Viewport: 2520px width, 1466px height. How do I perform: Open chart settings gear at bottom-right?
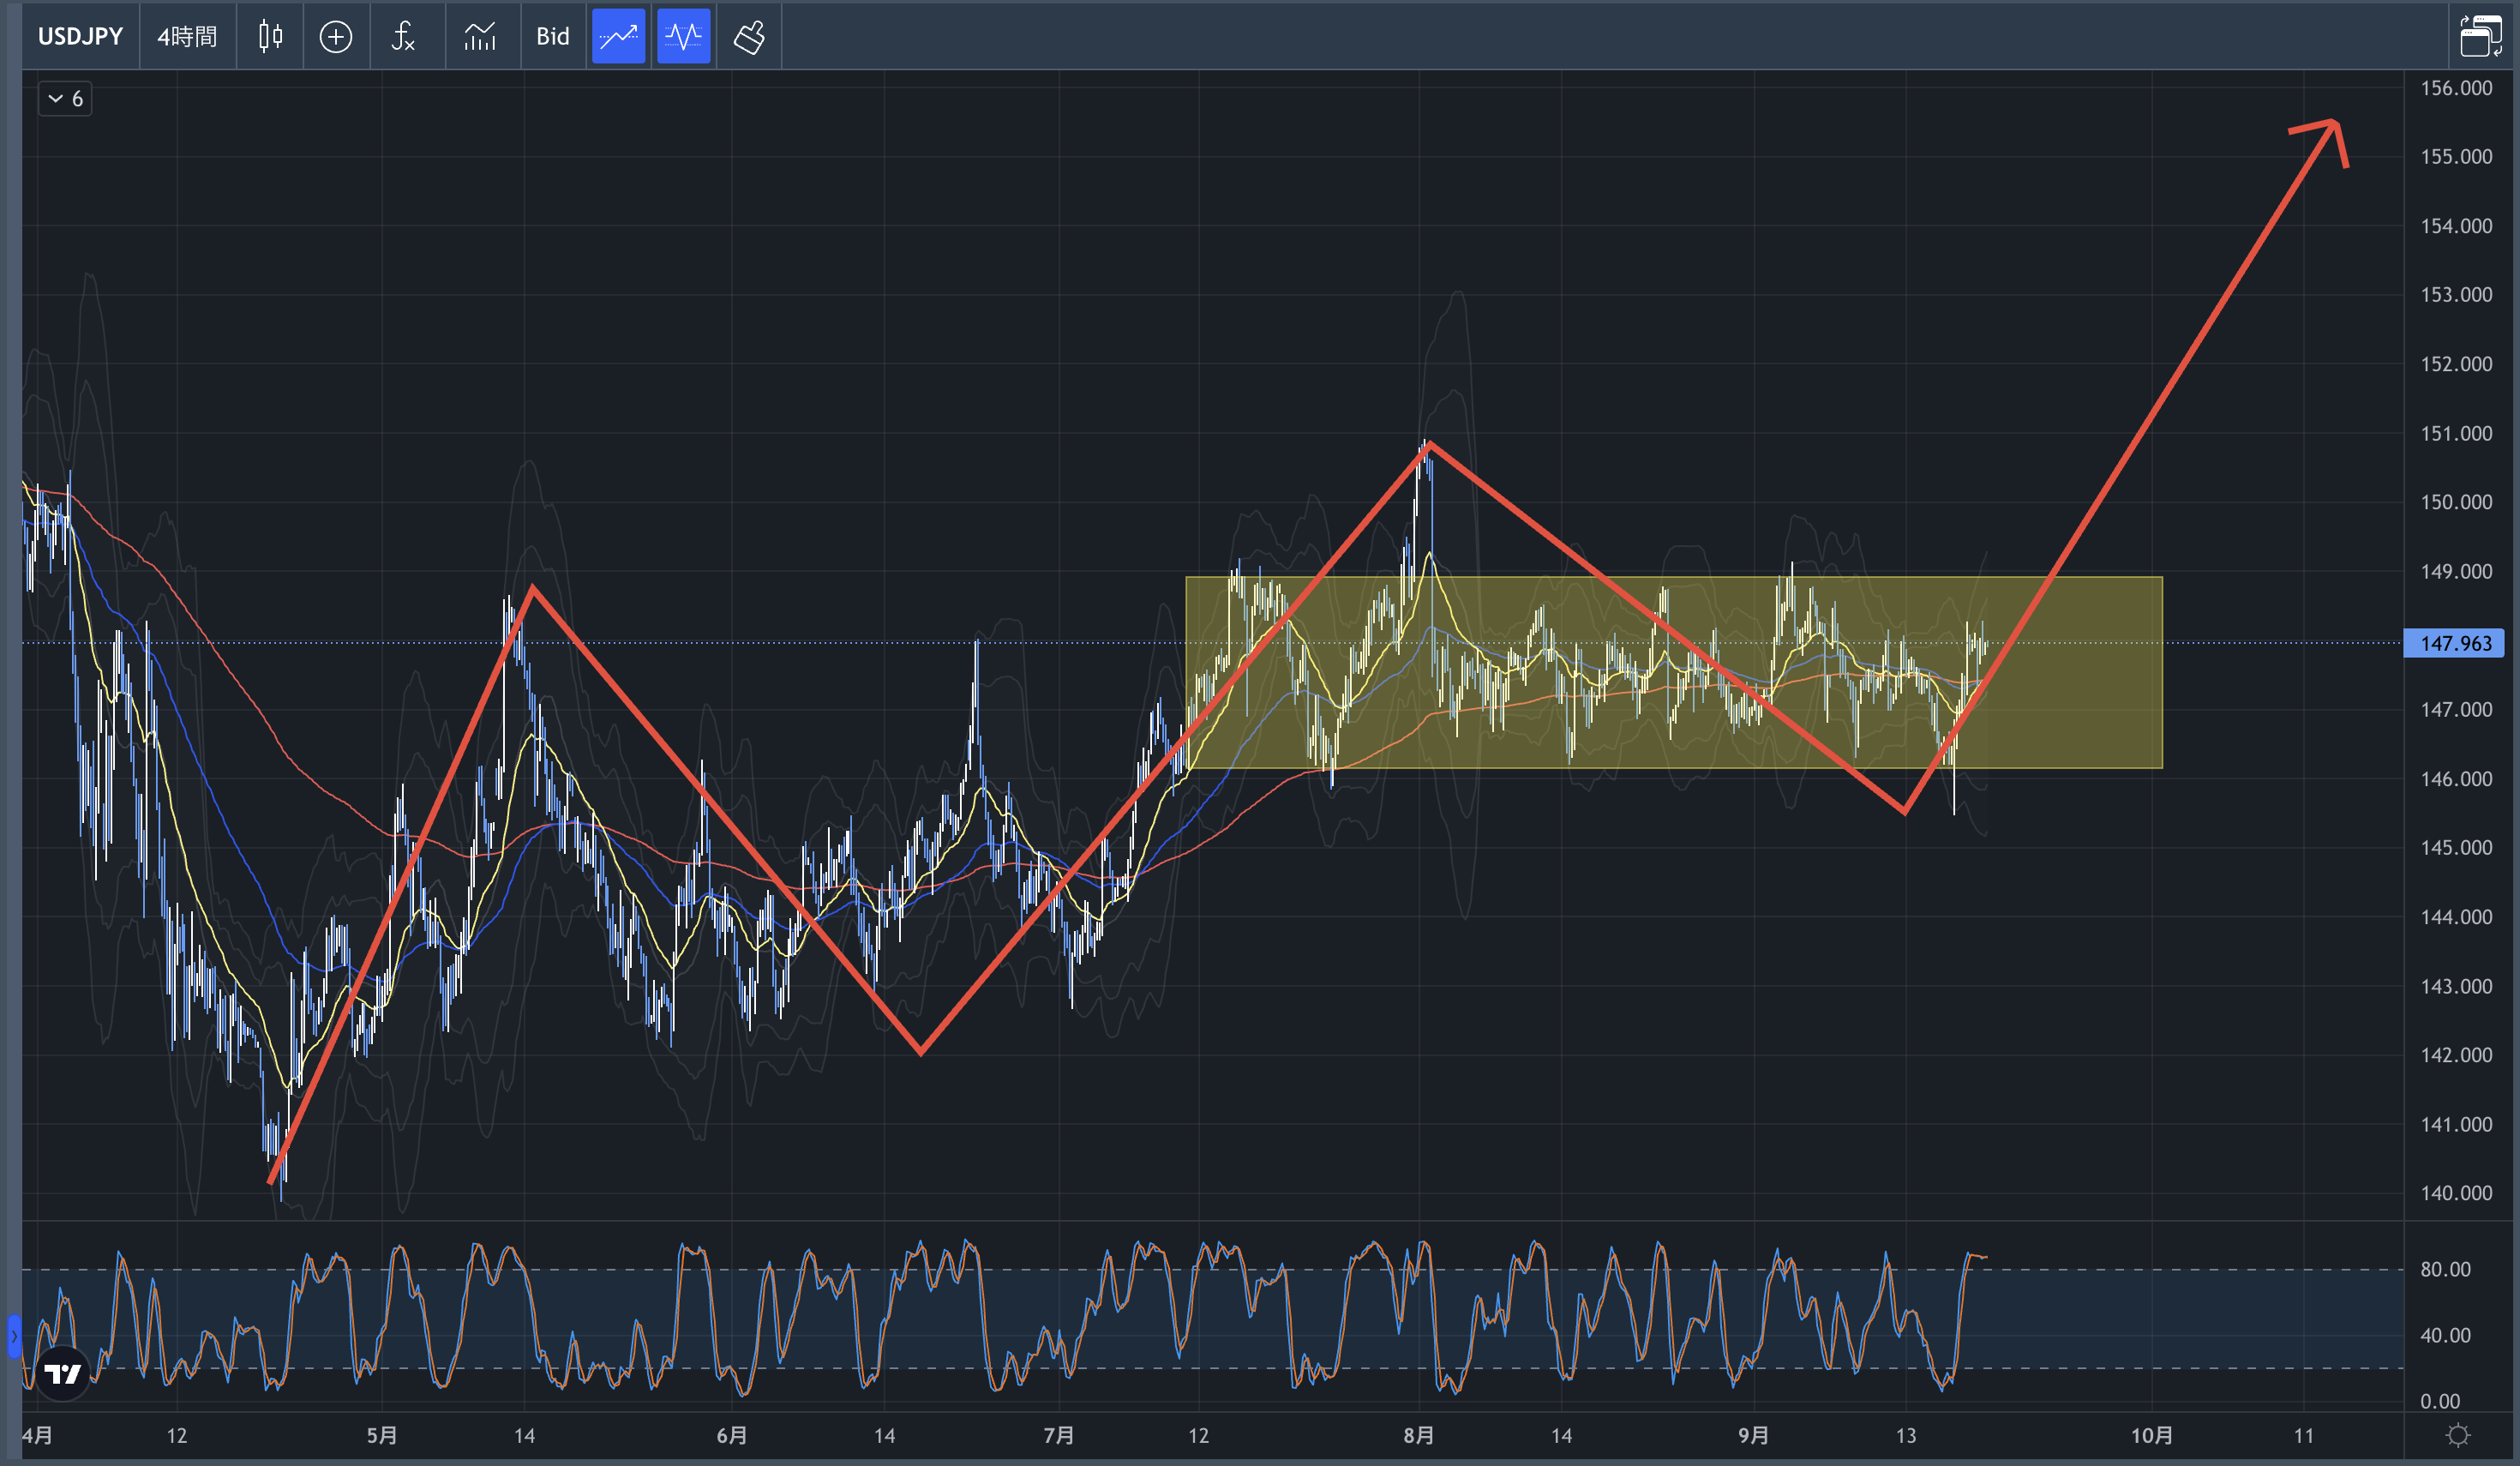pos(2458,1436)
